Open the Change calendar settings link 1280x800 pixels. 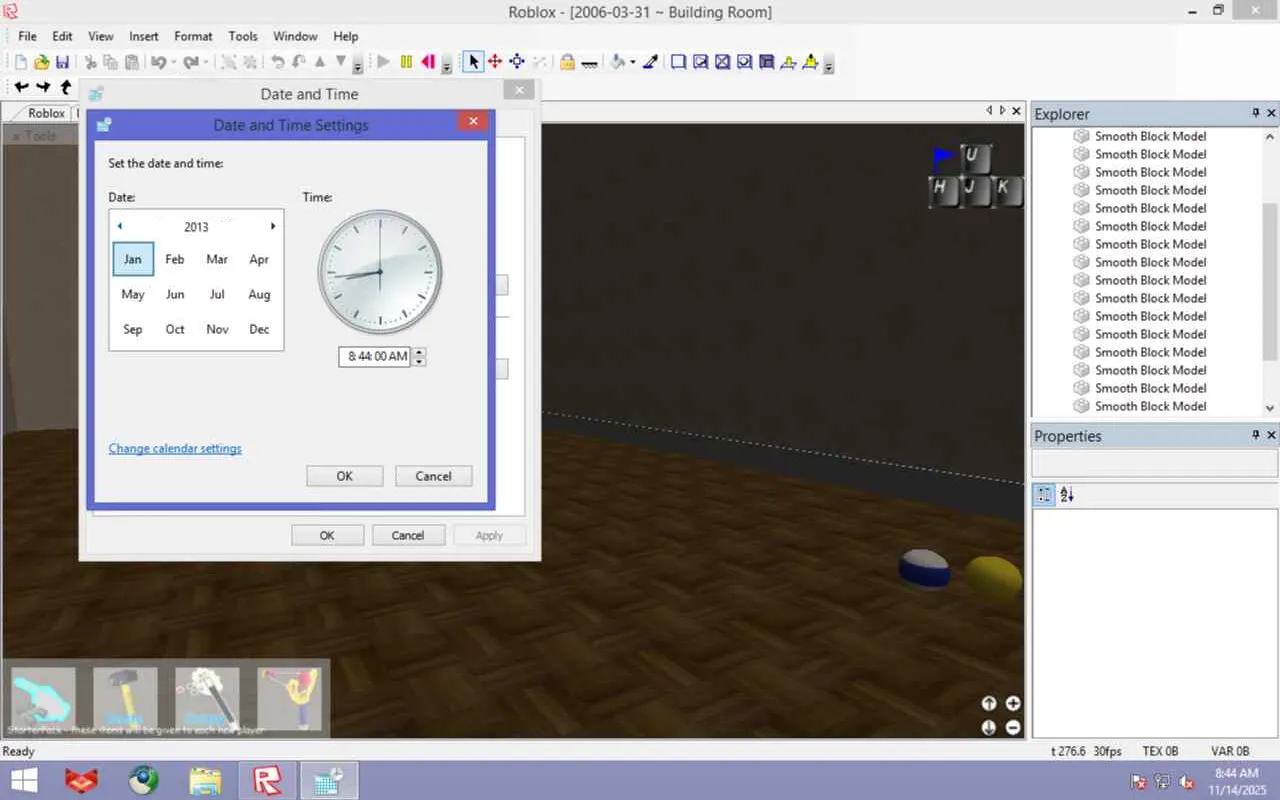(175, 448)
